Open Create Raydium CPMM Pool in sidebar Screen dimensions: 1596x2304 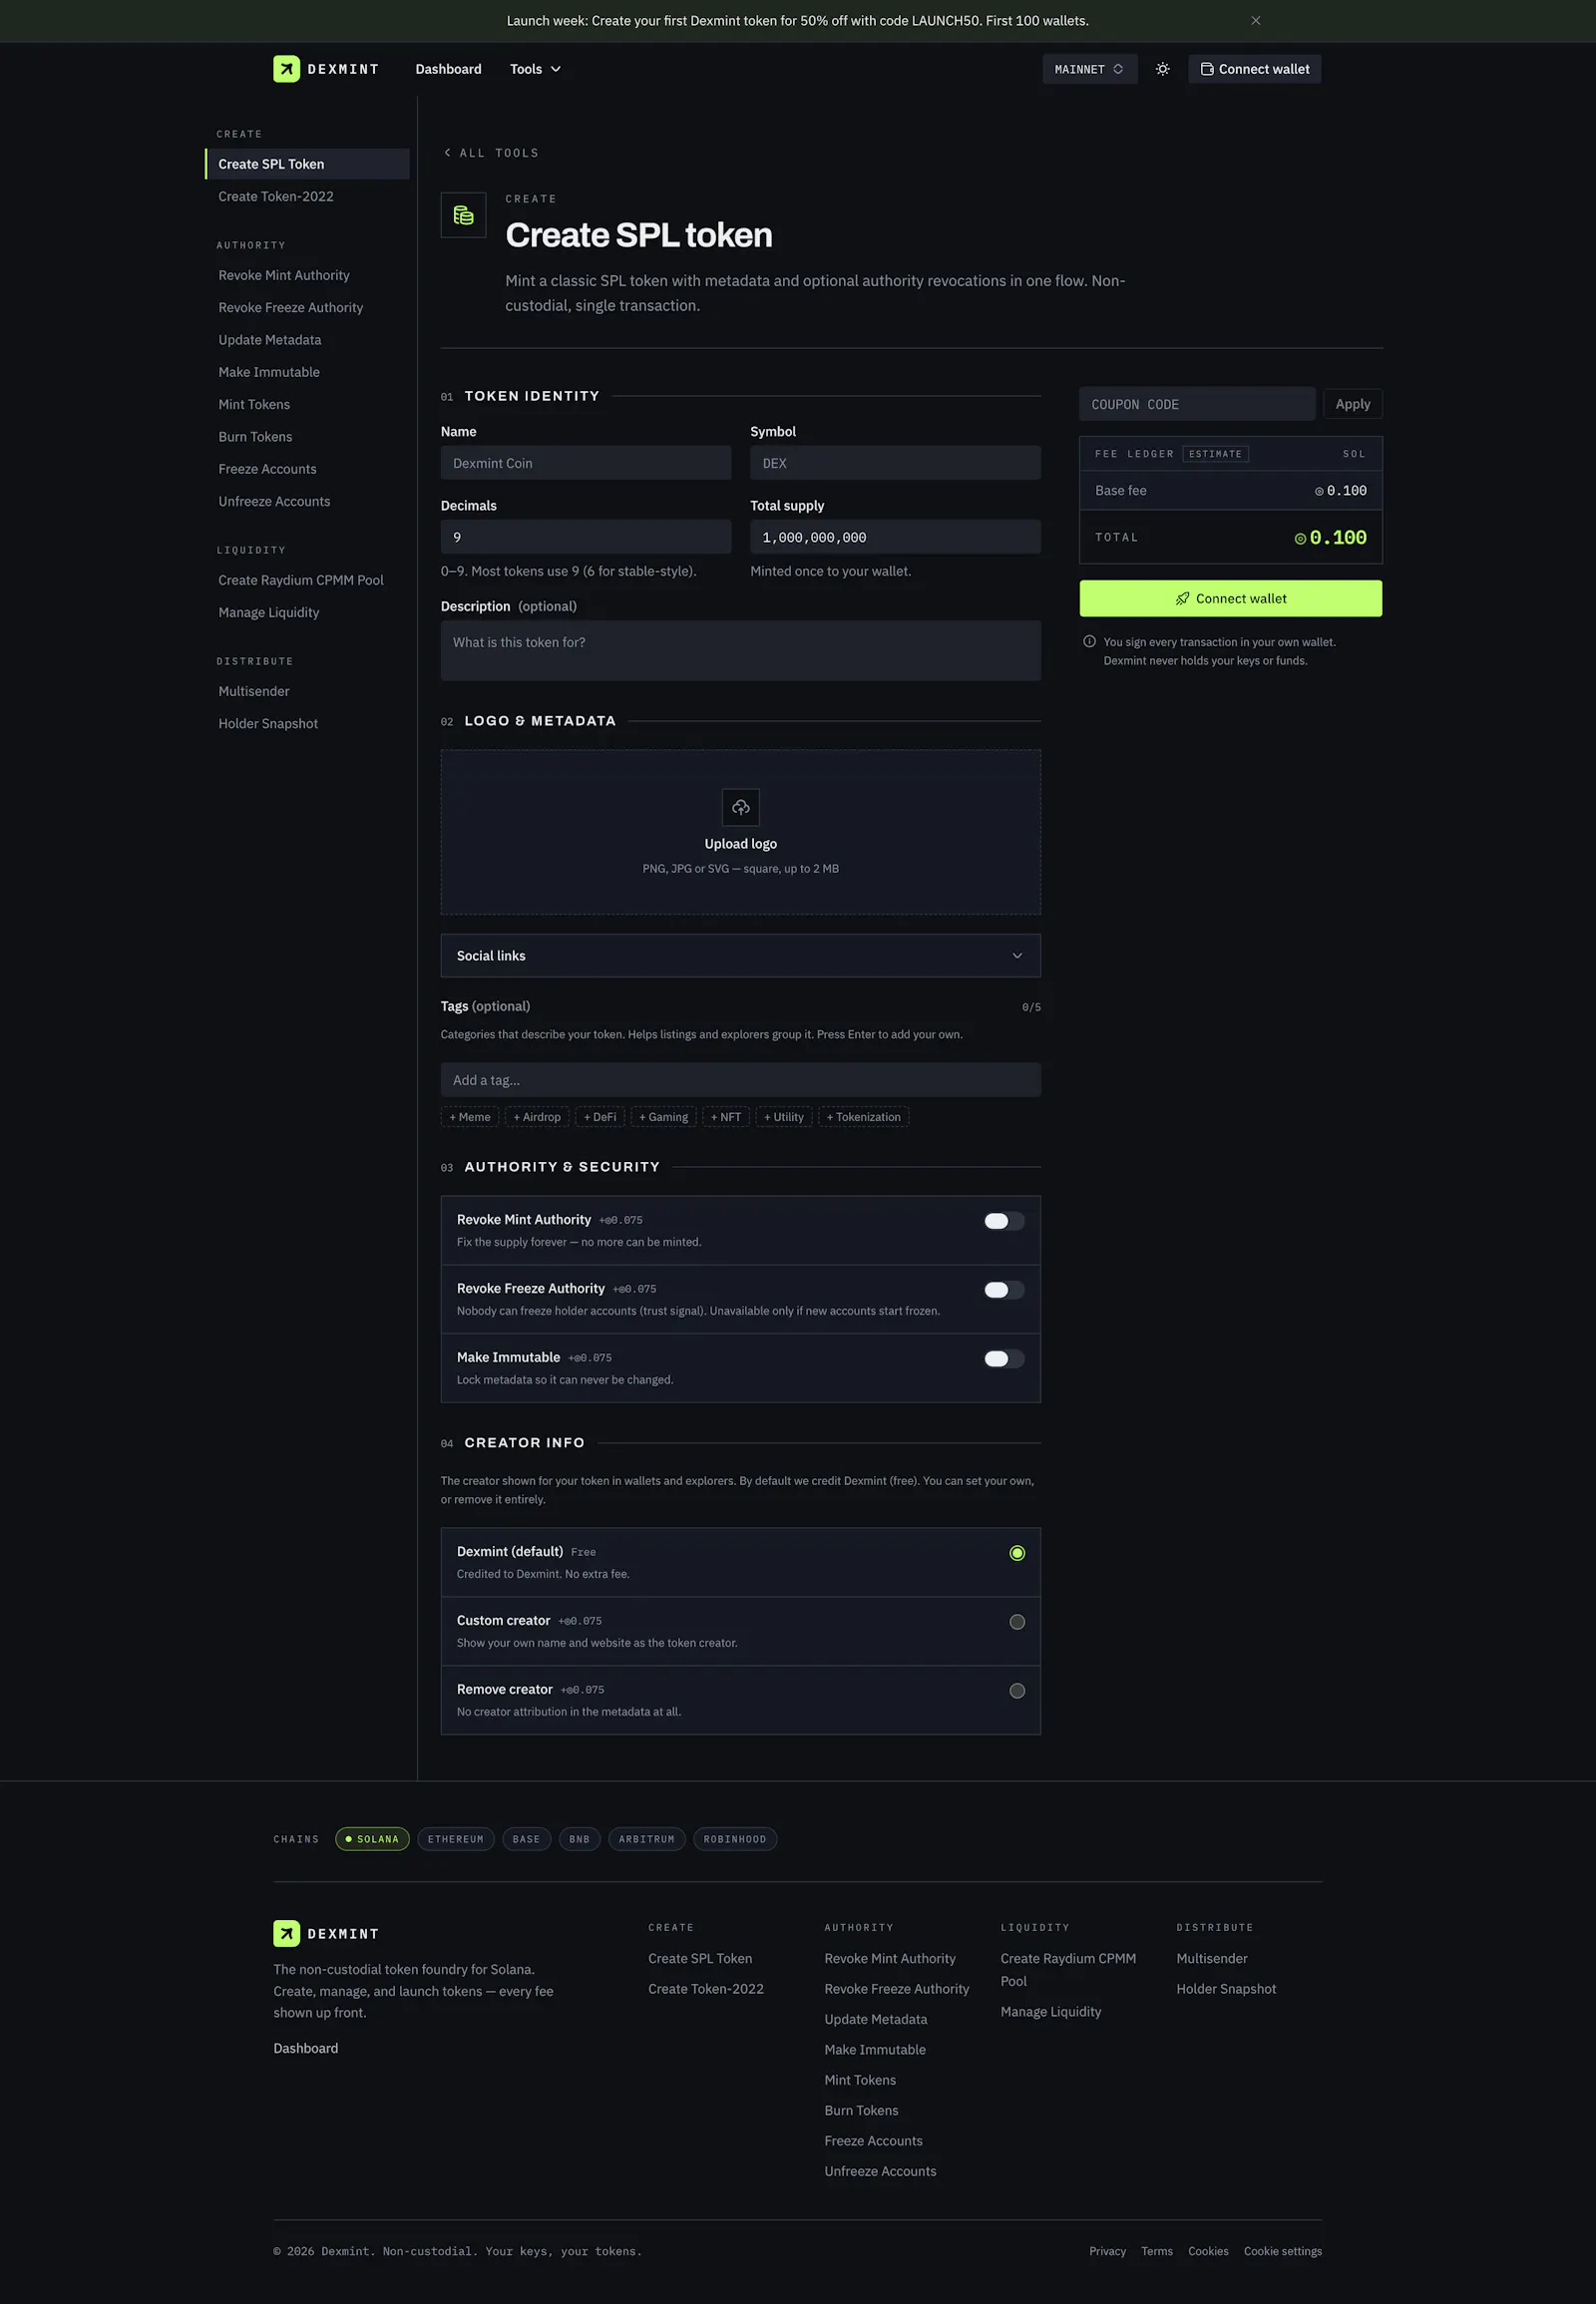point(308,580)
